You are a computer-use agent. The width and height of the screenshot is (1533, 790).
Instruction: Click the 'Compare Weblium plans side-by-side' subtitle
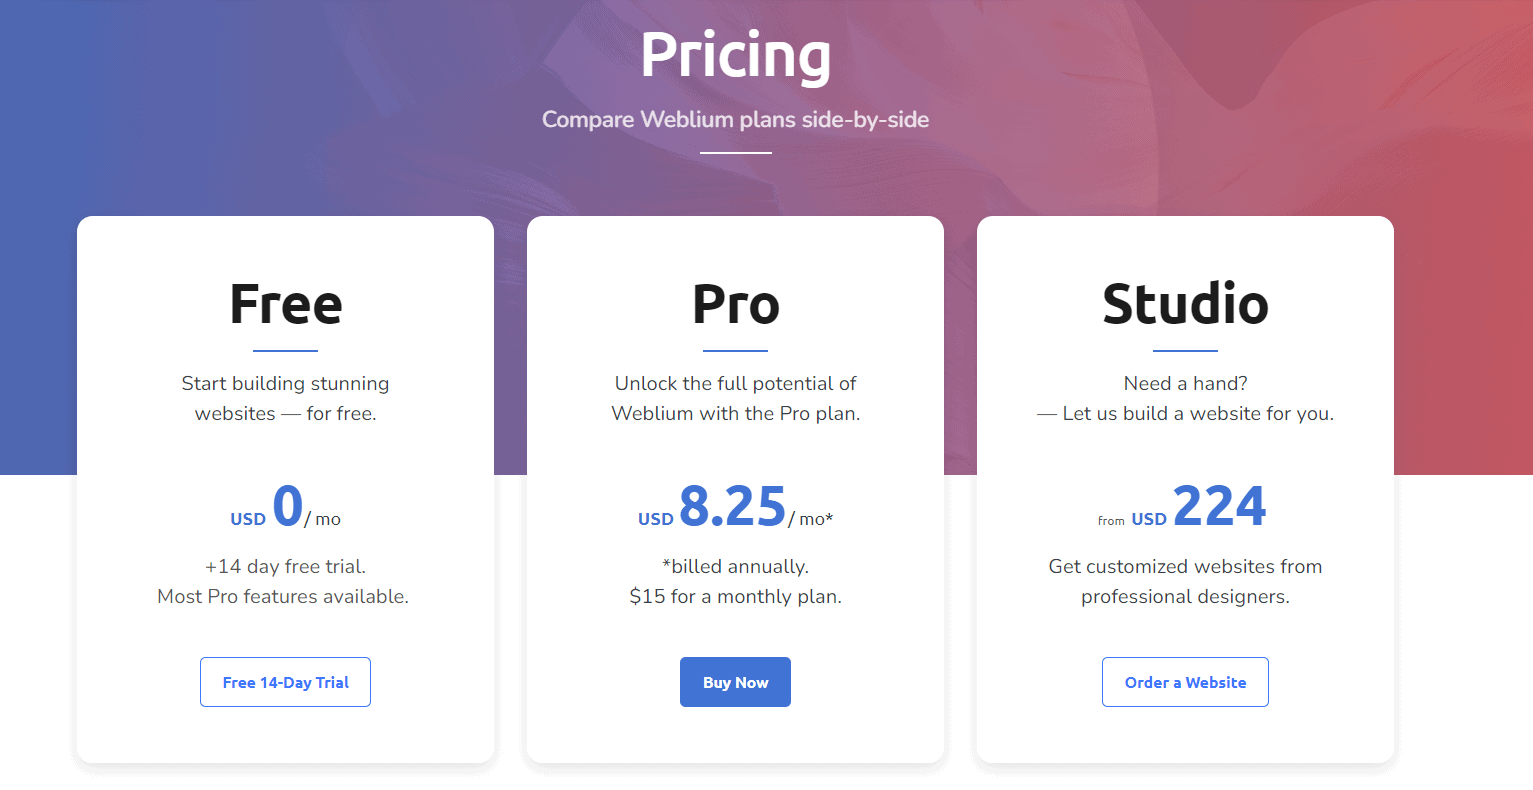(736, 119)
